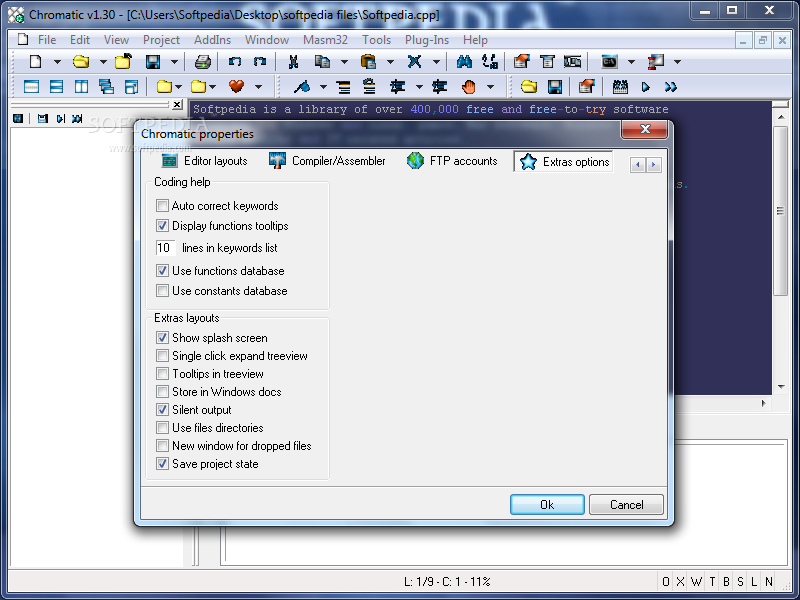Toggle Silent output checkbox
Image resolution: width=800 pixels, height=600 pixels.
pyautogui.click(x=162, y=410)
